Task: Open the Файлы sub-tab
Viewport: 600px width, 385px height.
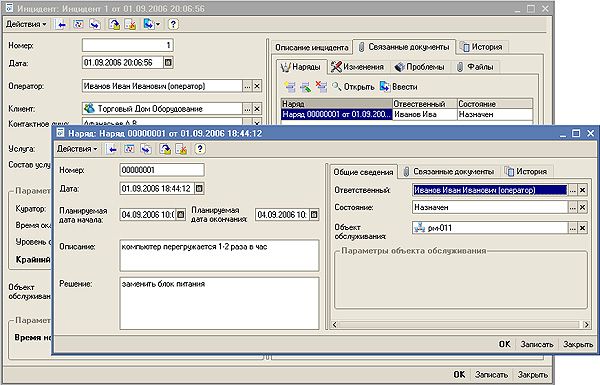Action: point(475,67)
